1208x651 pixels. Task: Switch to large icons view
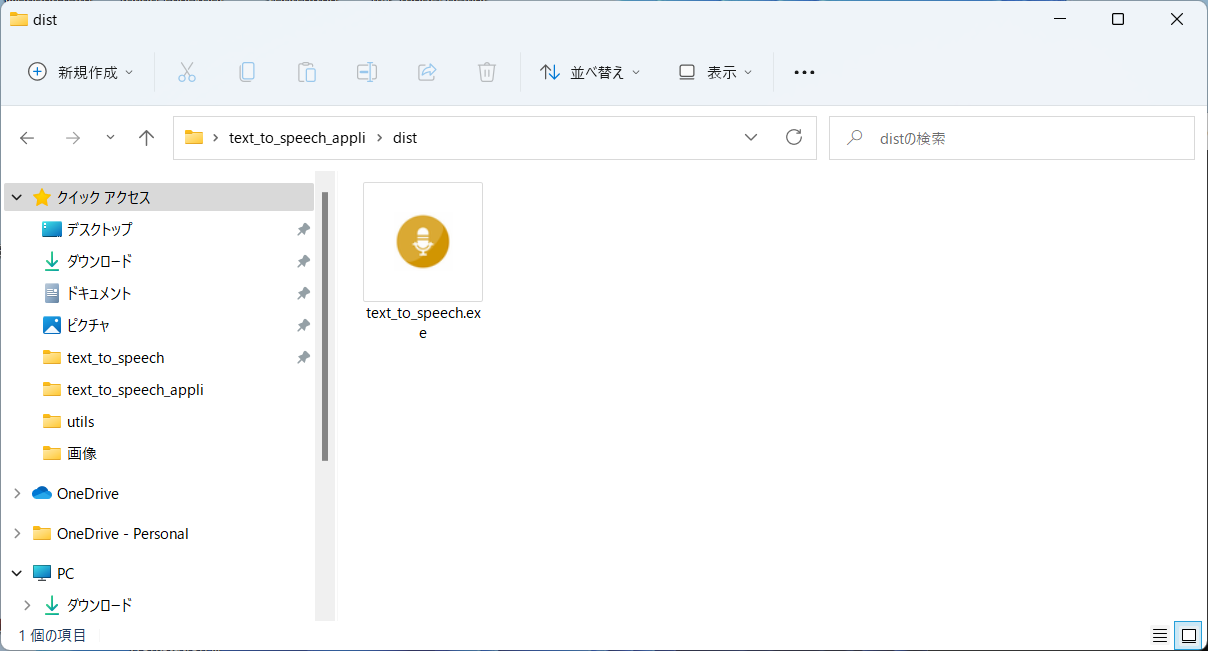[x=1188, y=635]
